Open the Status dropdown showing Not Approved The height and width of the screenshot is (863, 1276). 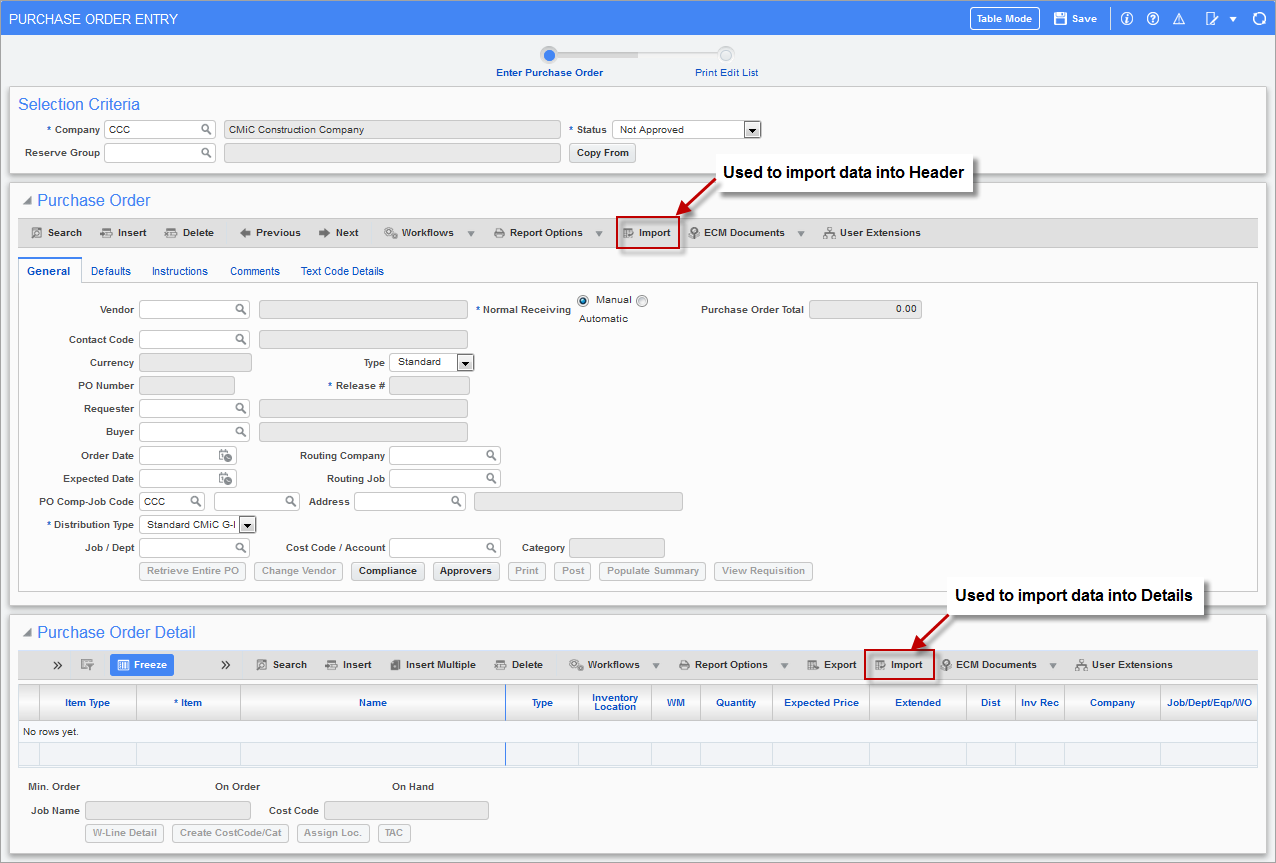tap(752, 129)
